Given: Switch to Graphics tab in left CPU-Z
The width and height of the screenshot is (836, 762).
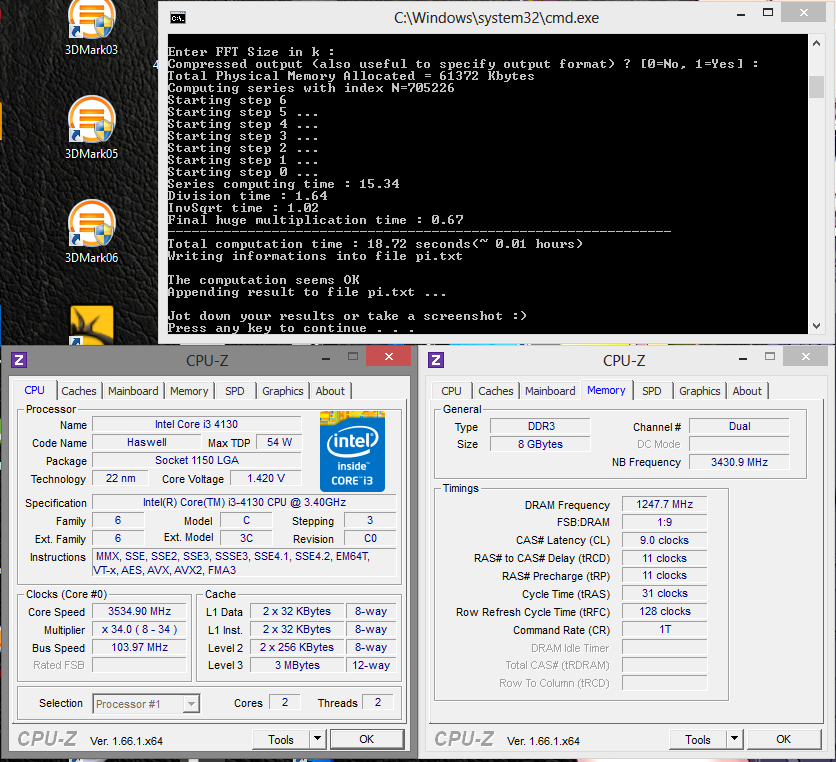Looking at the screenshot, I should [x=283, y=391].
